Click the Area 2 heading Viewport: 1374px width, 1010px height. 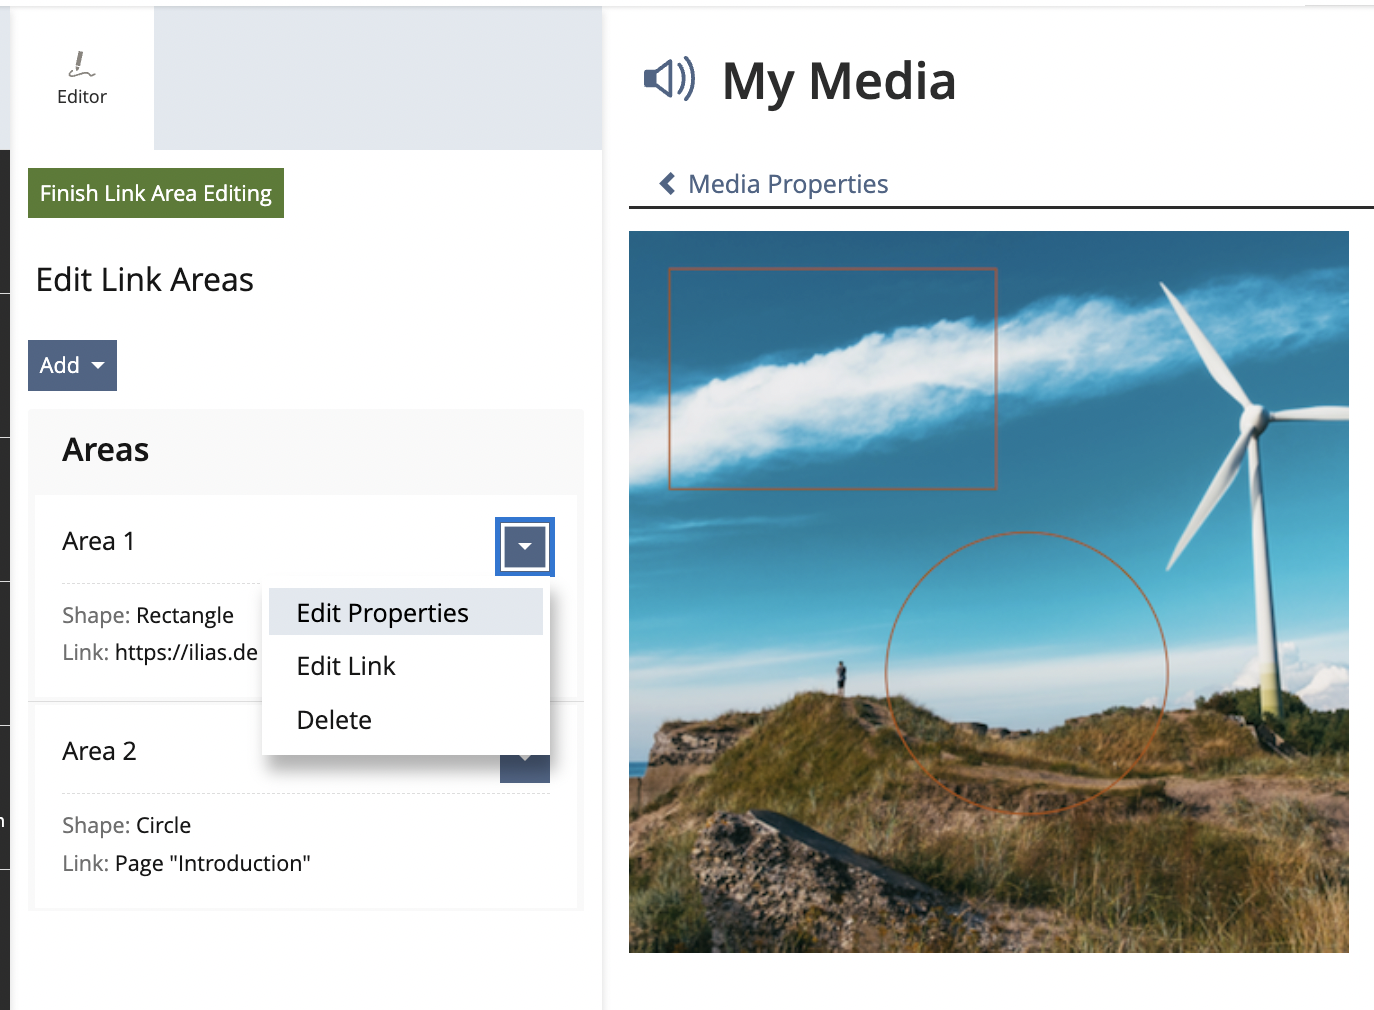[x=99, y=751]
